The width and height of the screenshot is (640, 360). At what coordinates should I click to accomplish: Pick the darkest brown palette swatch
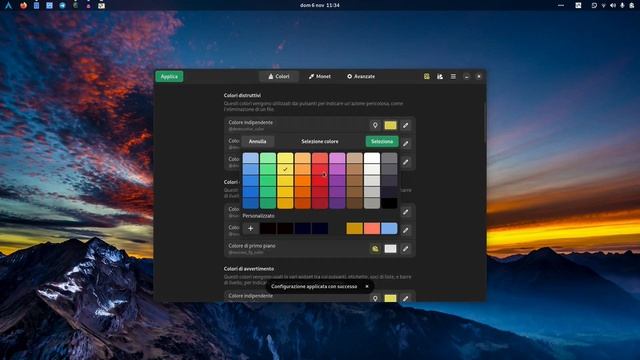point(355,203)
